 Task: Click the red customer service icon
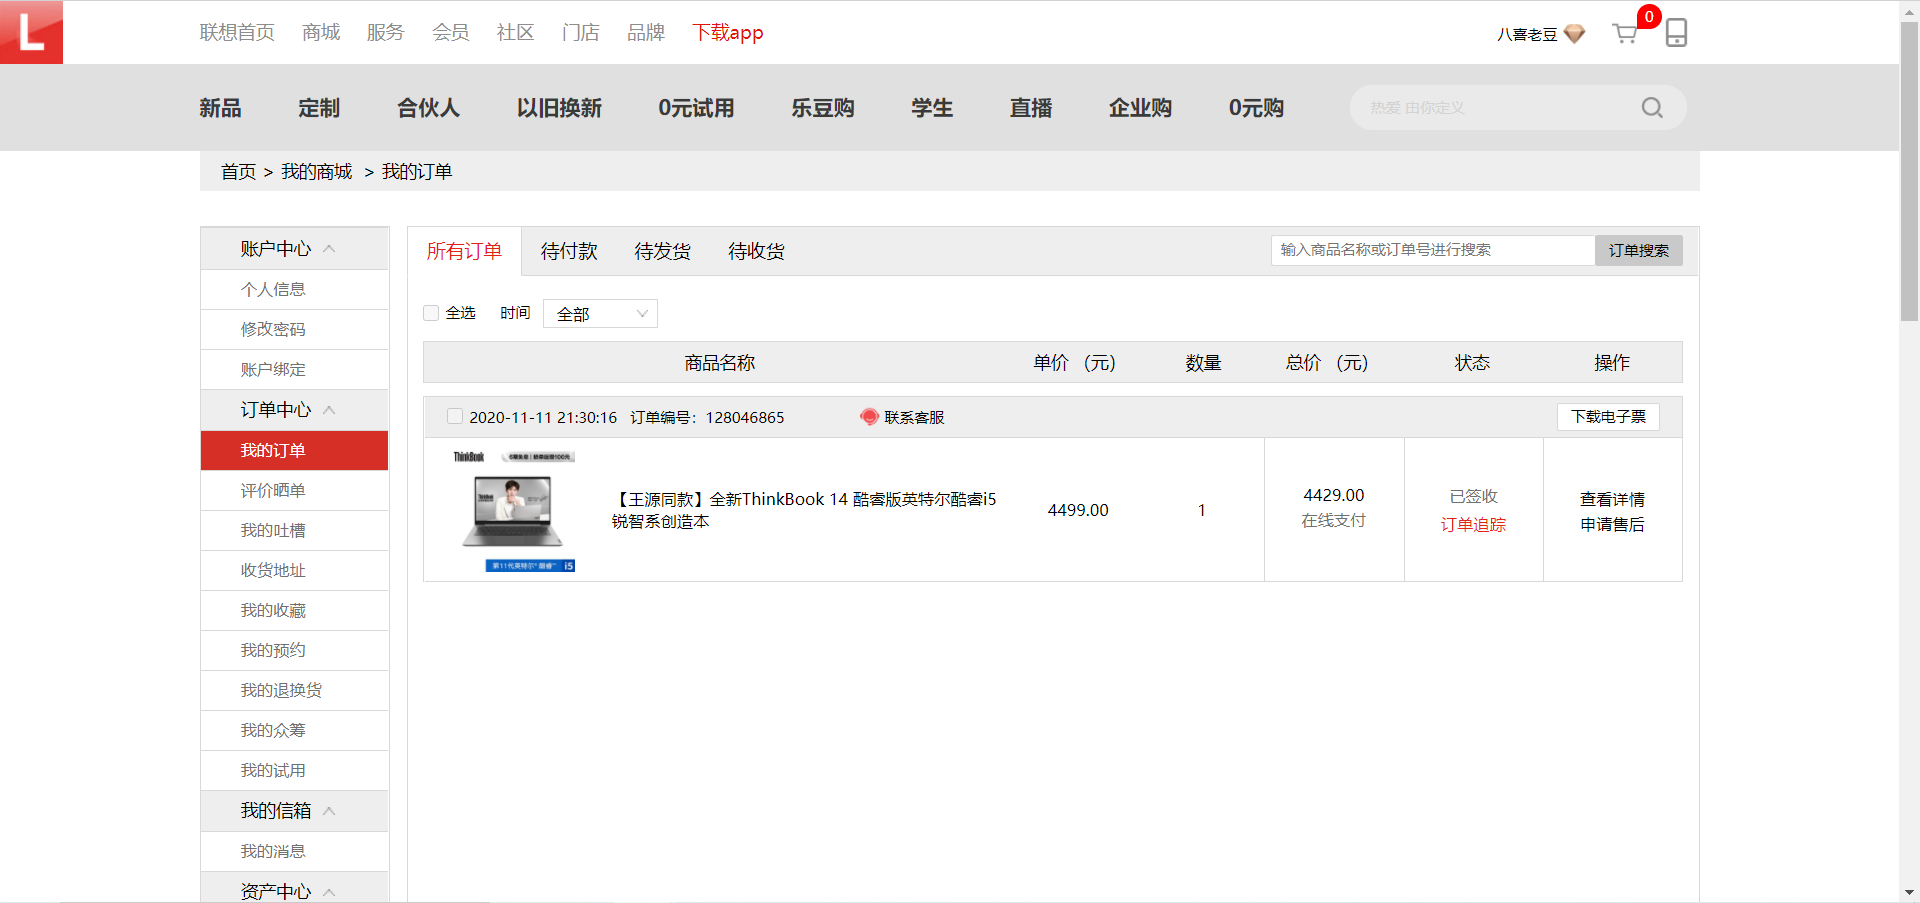tap(869, 417)
